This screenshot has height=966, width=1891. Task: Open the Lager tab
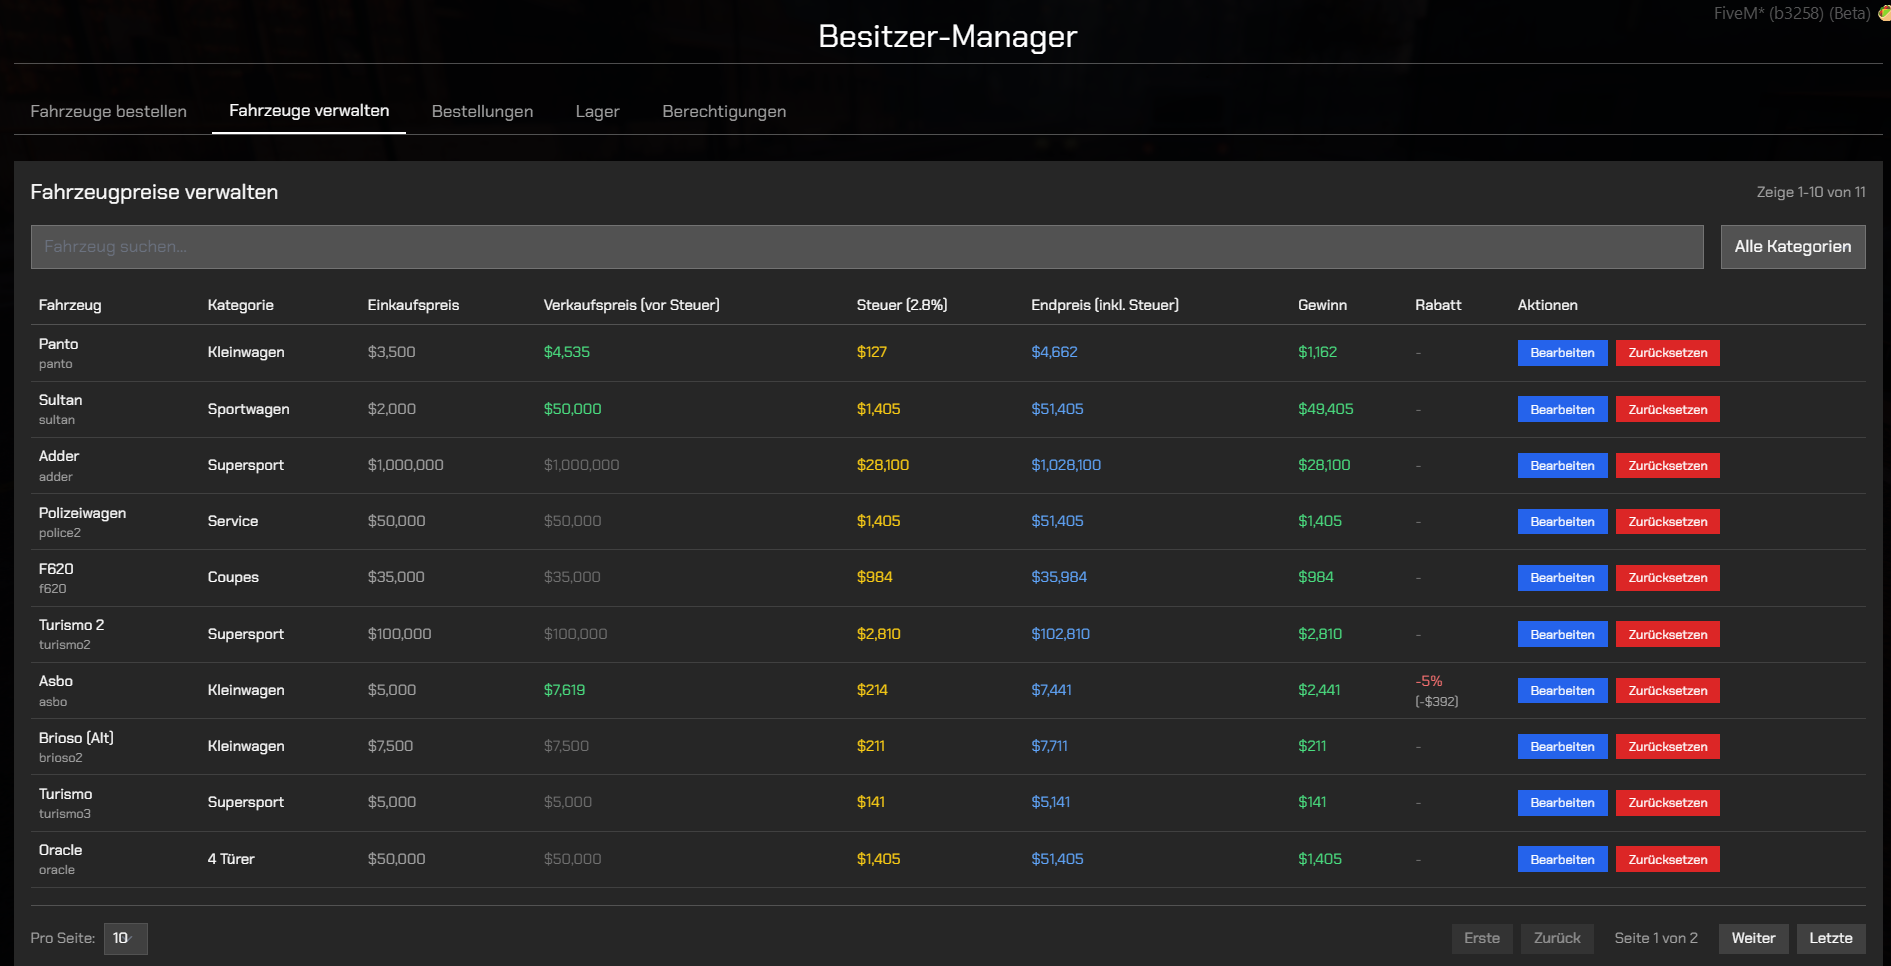click(x=597, y=111)
